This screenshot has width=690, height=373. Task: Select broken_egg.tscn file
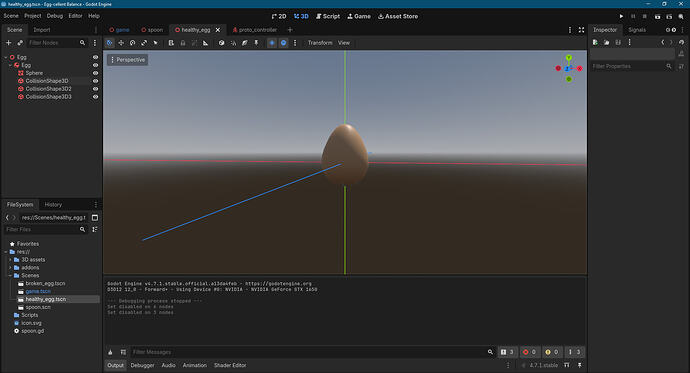click(x=45, y=283)
